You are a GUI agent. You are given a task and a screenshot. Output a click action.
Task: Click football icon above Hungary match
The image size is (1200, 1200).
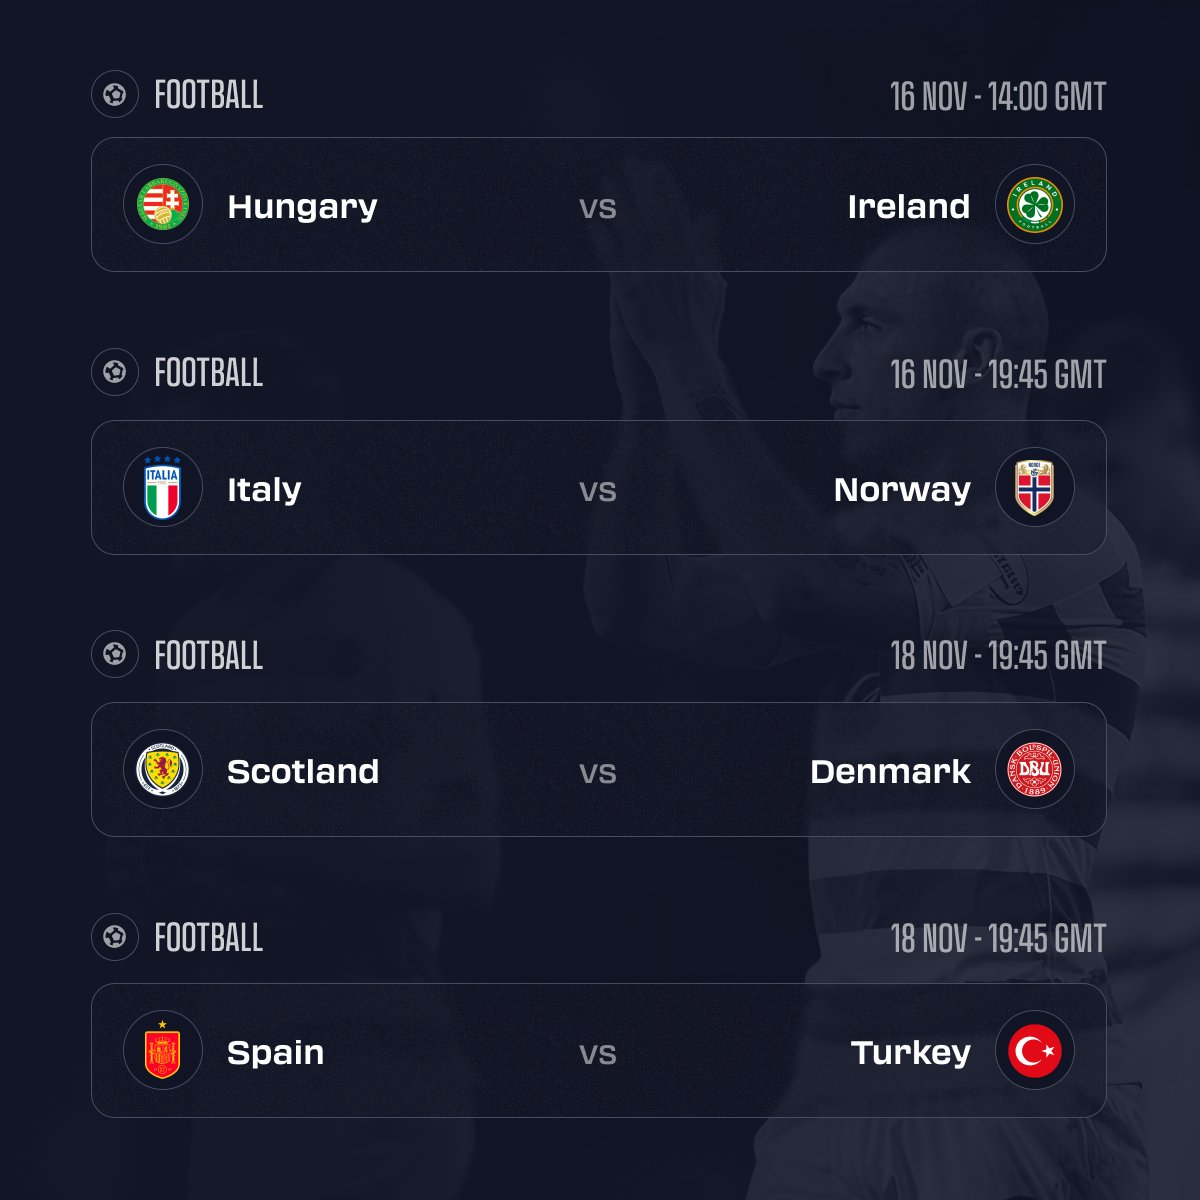tap(114, 95)
